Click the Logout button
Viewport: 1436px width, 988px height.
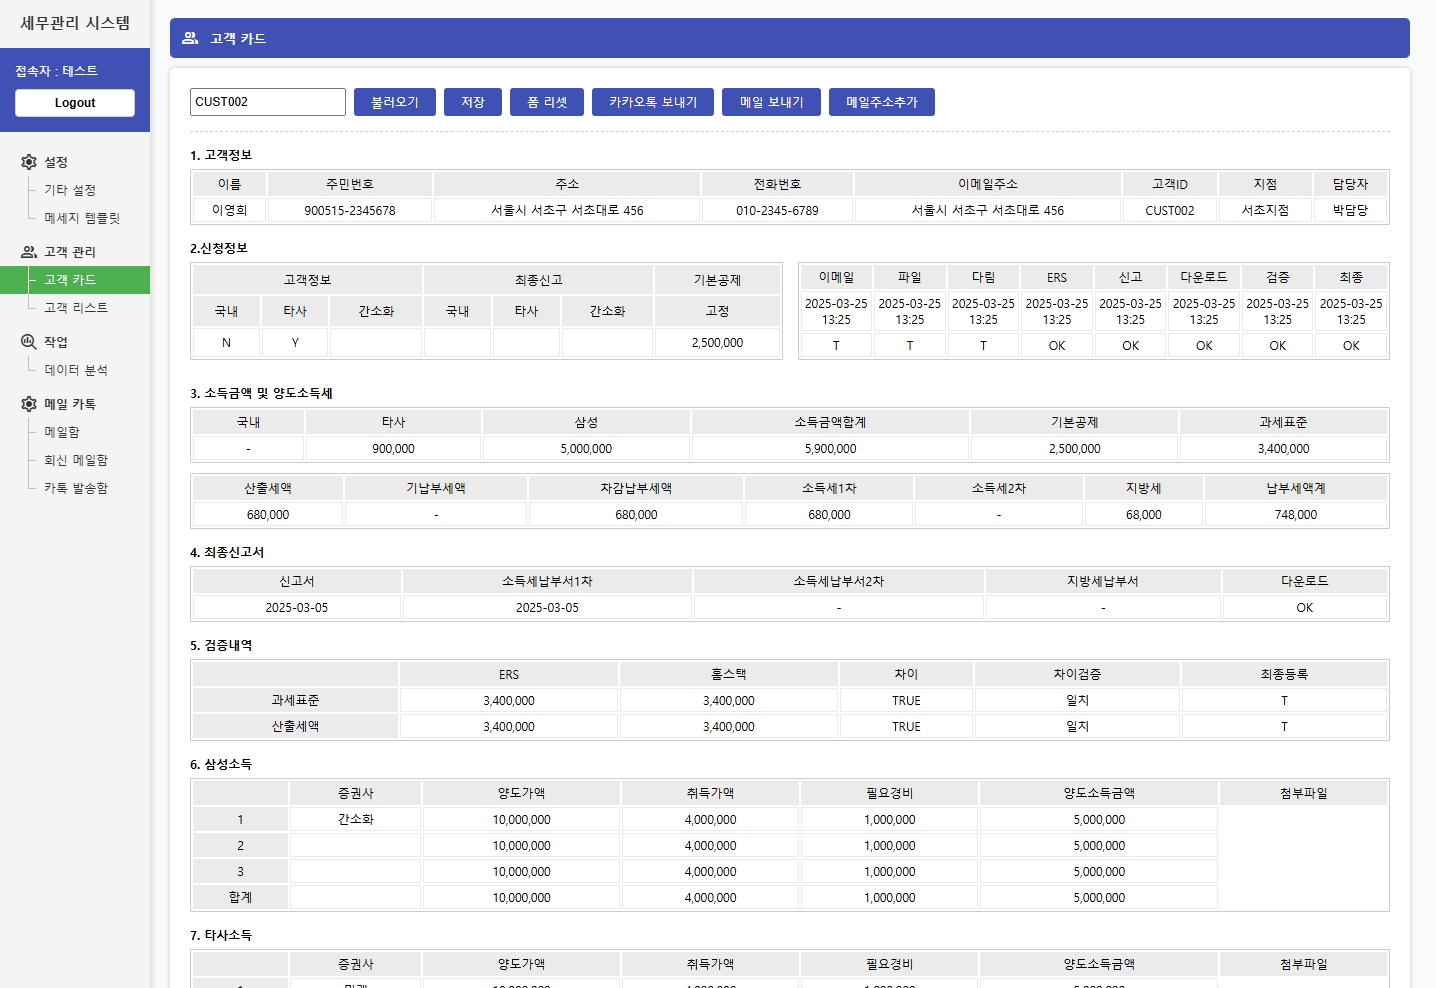[74, 102]
